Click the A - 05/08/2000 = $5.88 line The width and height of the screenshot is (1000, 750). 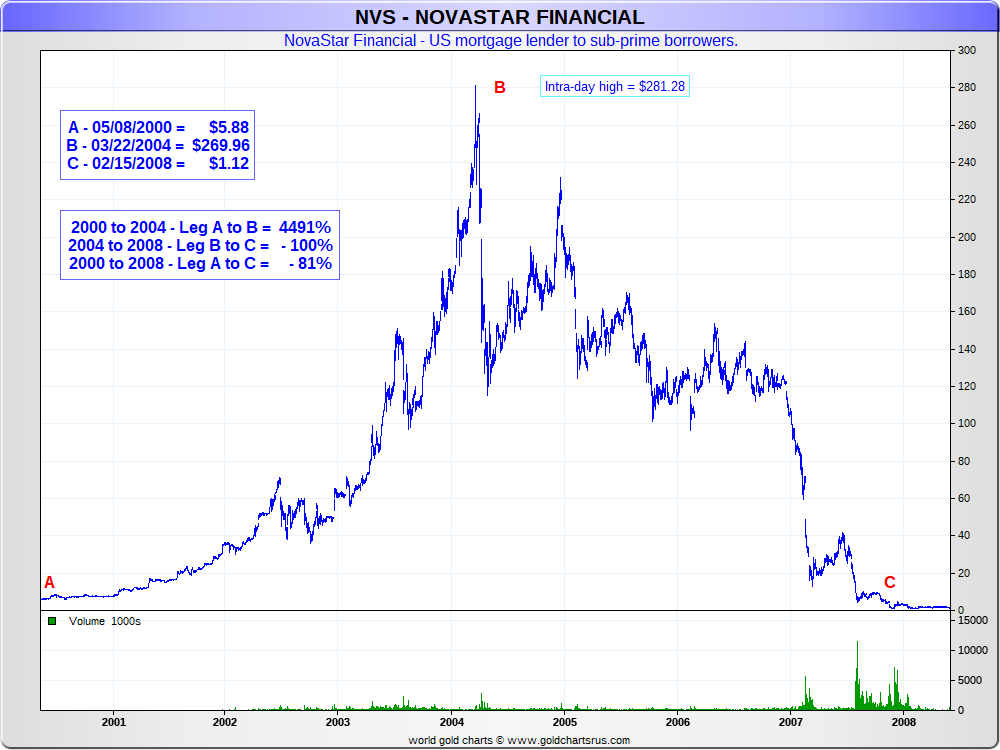point(158,128)
